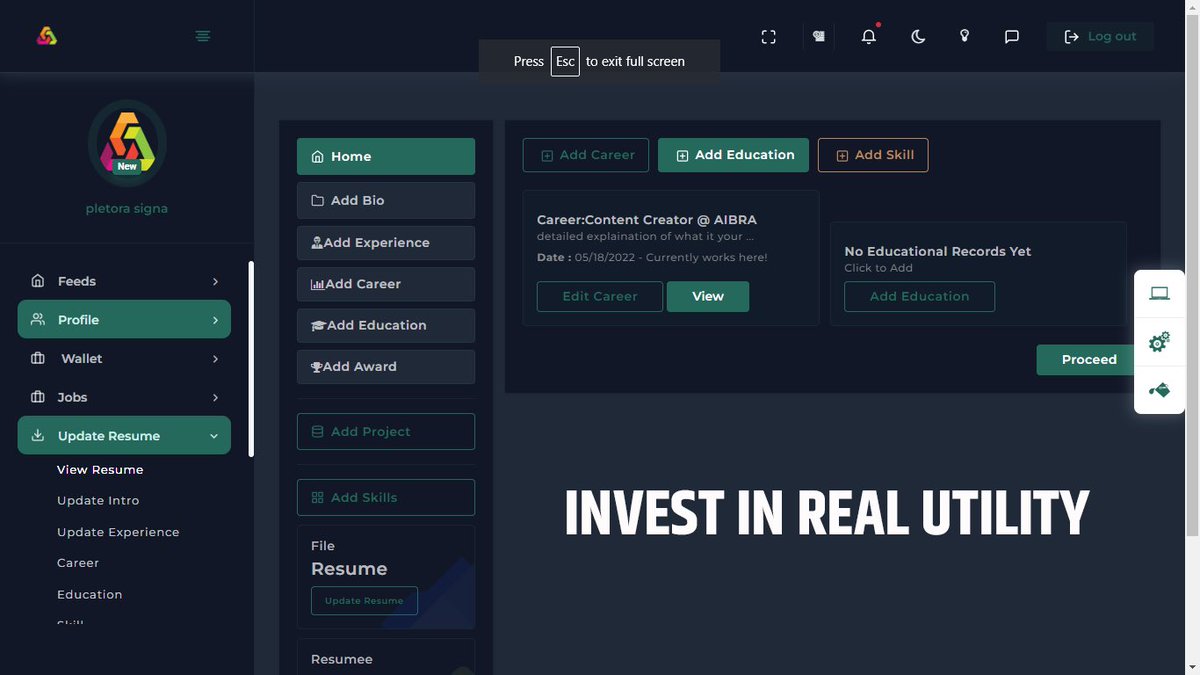Collapse the Update Resume chevron

[x=215, y=436]
